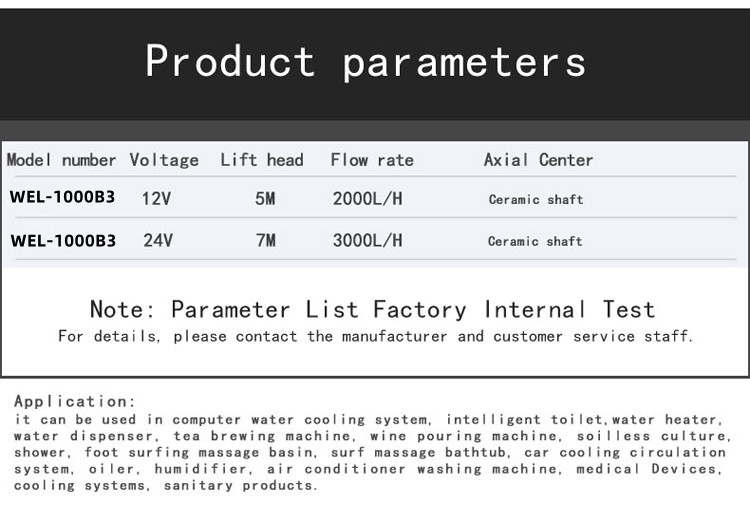Click the Note: Parameter List Factory Internal Test line
The width and height of the screenshot is (750, 522).
(x=373, y=310)
